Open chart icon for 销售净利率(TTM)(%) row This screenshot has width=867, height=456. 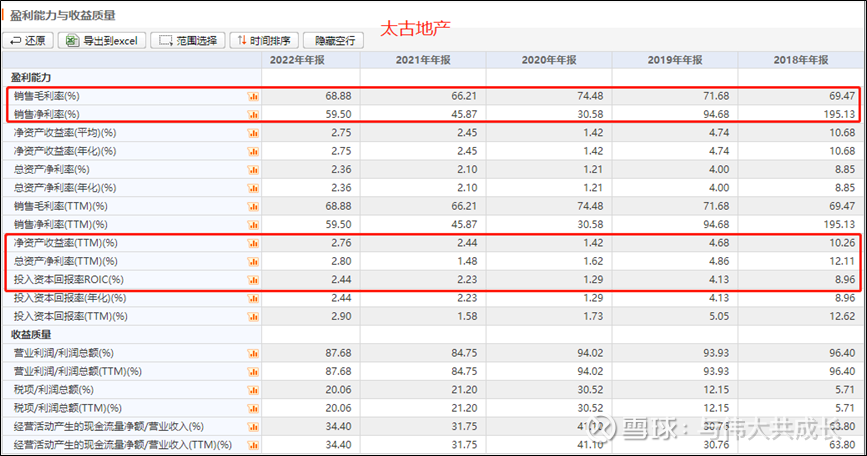[x=253, y=224]
